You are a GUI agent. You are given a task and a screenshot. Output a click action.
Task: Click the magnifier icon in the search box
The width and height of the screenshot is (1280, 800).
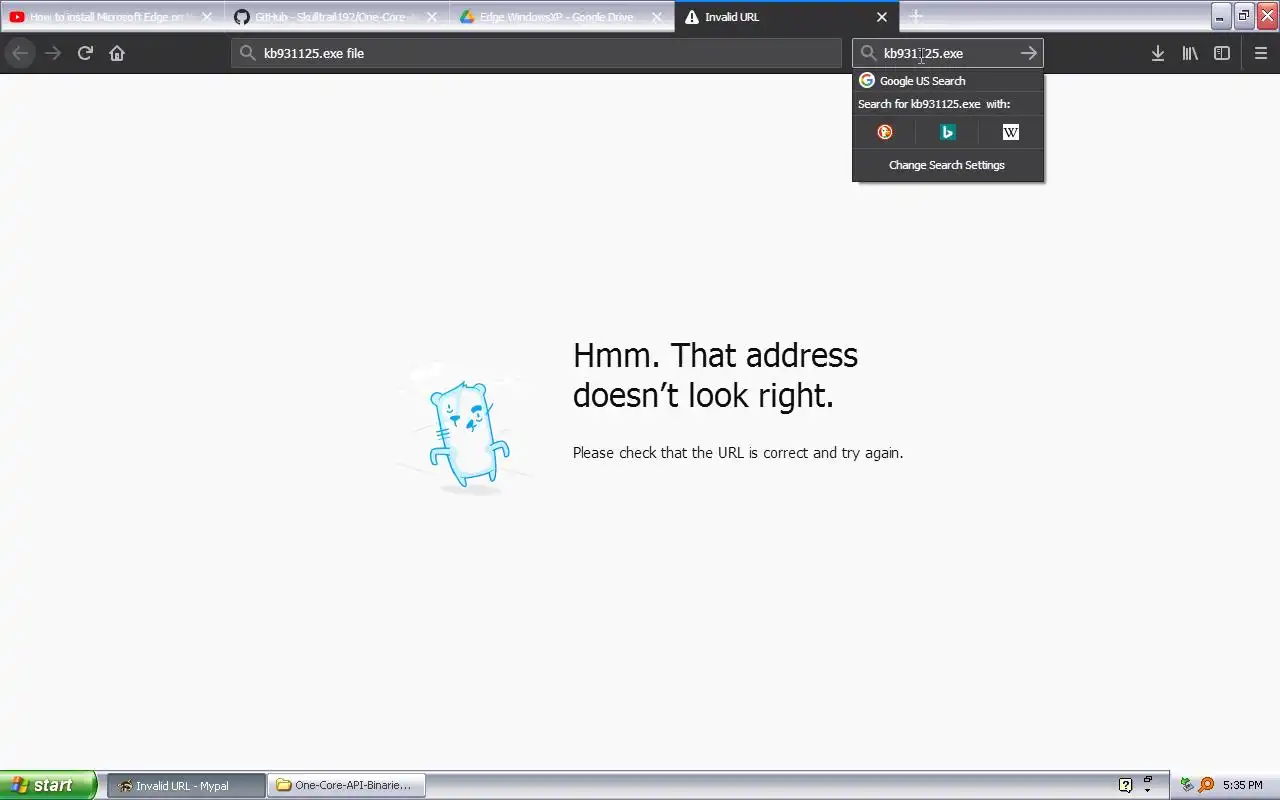point(868,53)
